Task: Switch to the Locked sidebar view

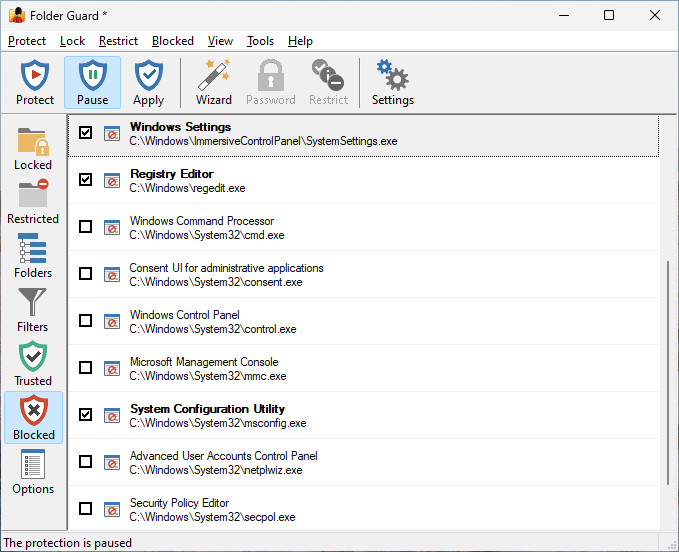Action: (33, 149)
